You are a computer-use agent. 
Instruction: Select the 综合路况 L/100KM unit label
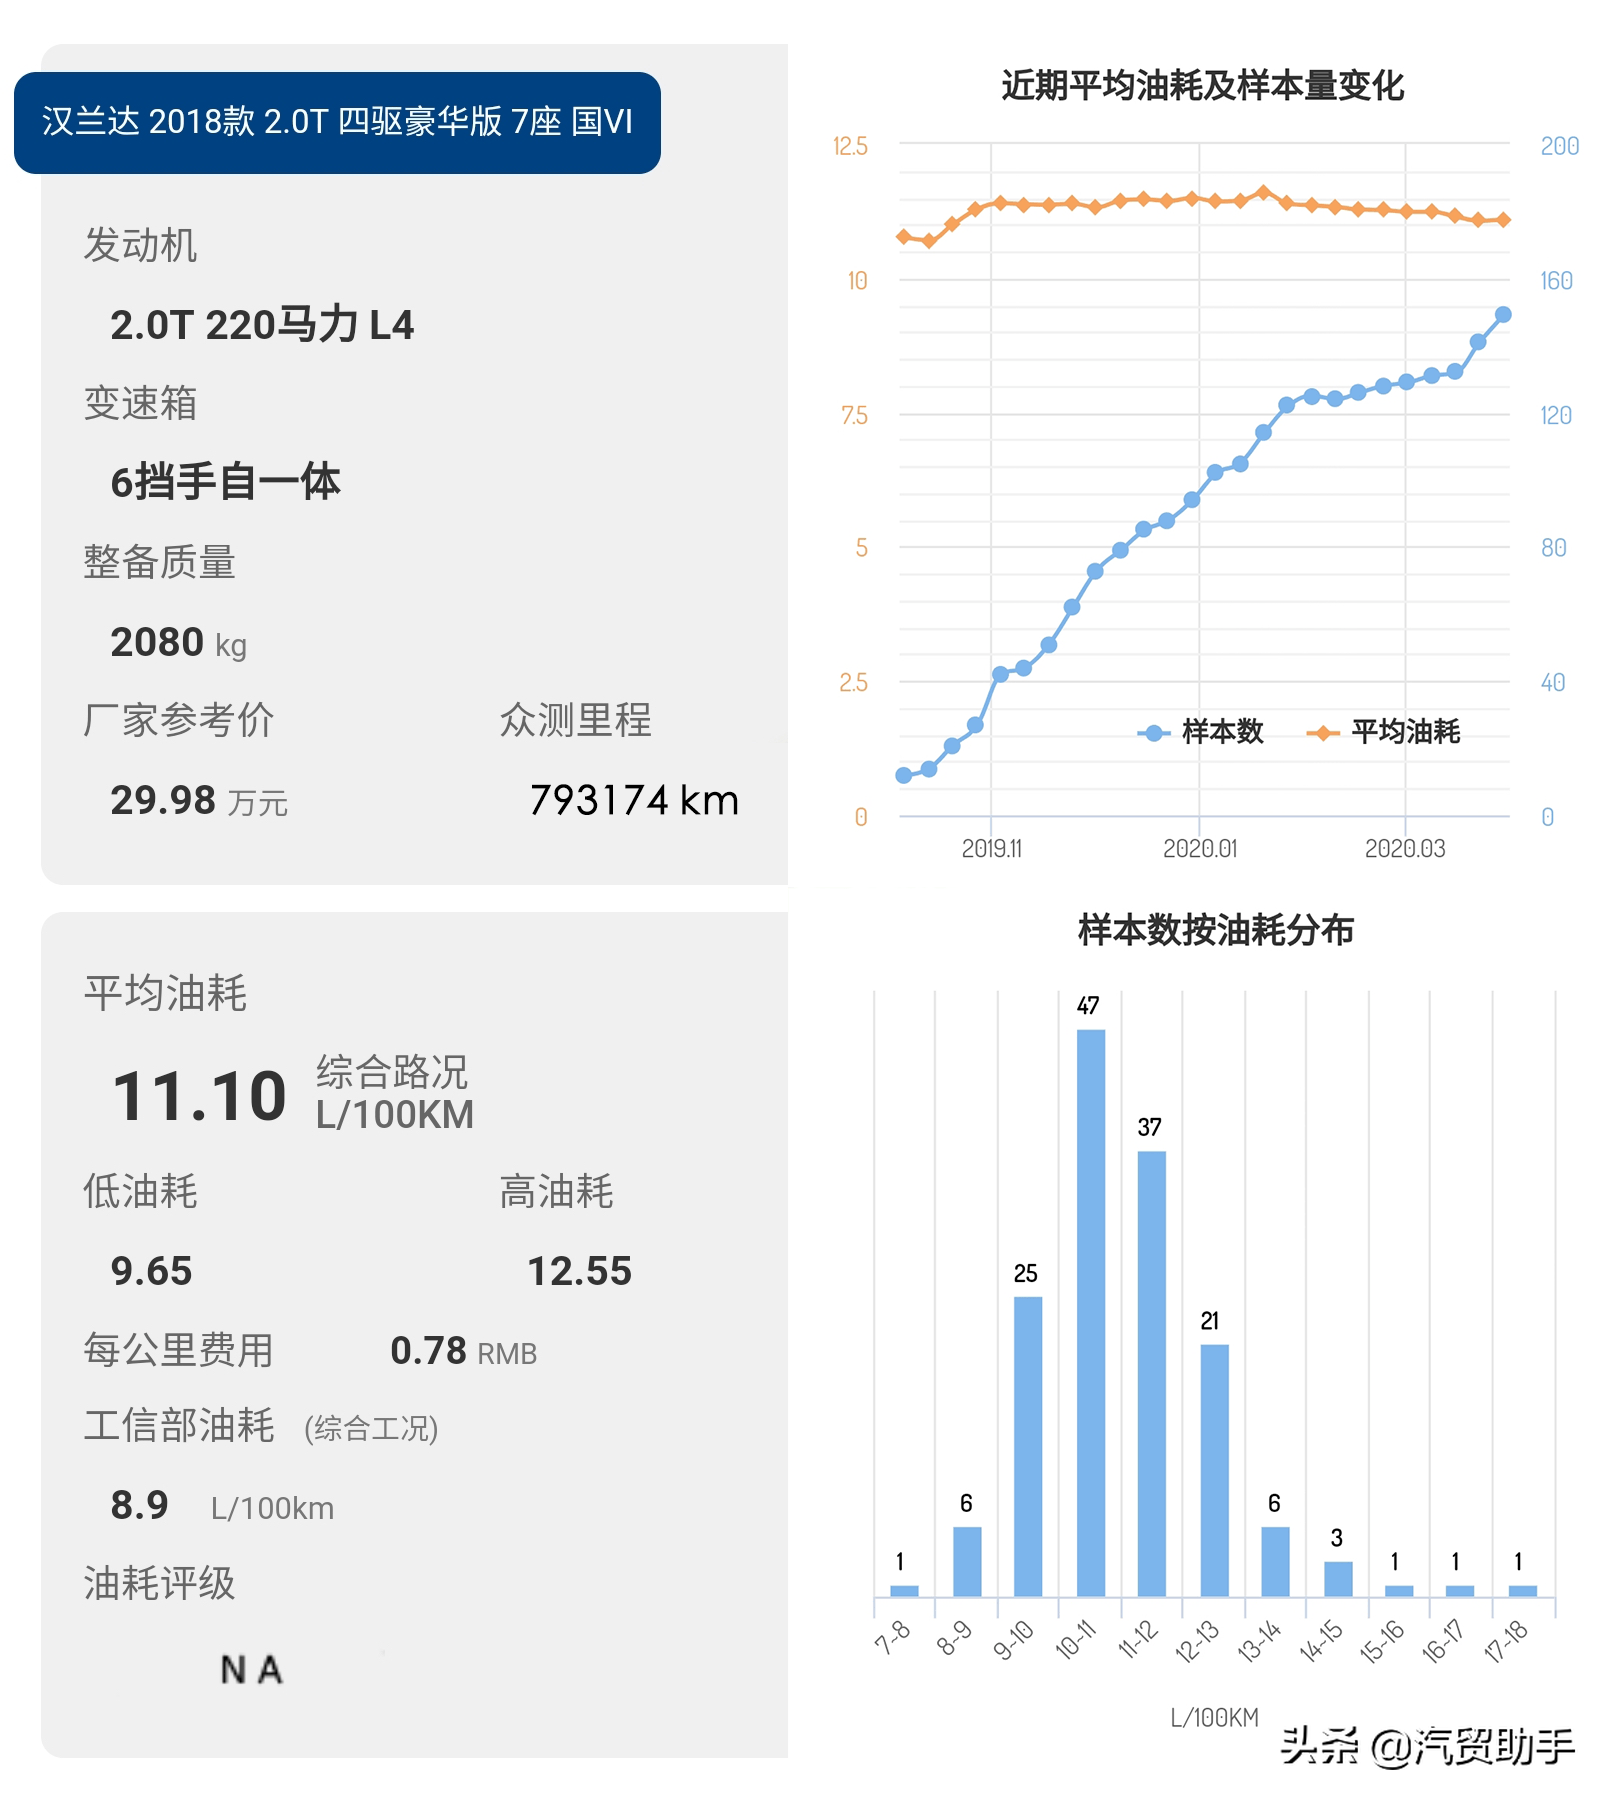point(395,1093)
